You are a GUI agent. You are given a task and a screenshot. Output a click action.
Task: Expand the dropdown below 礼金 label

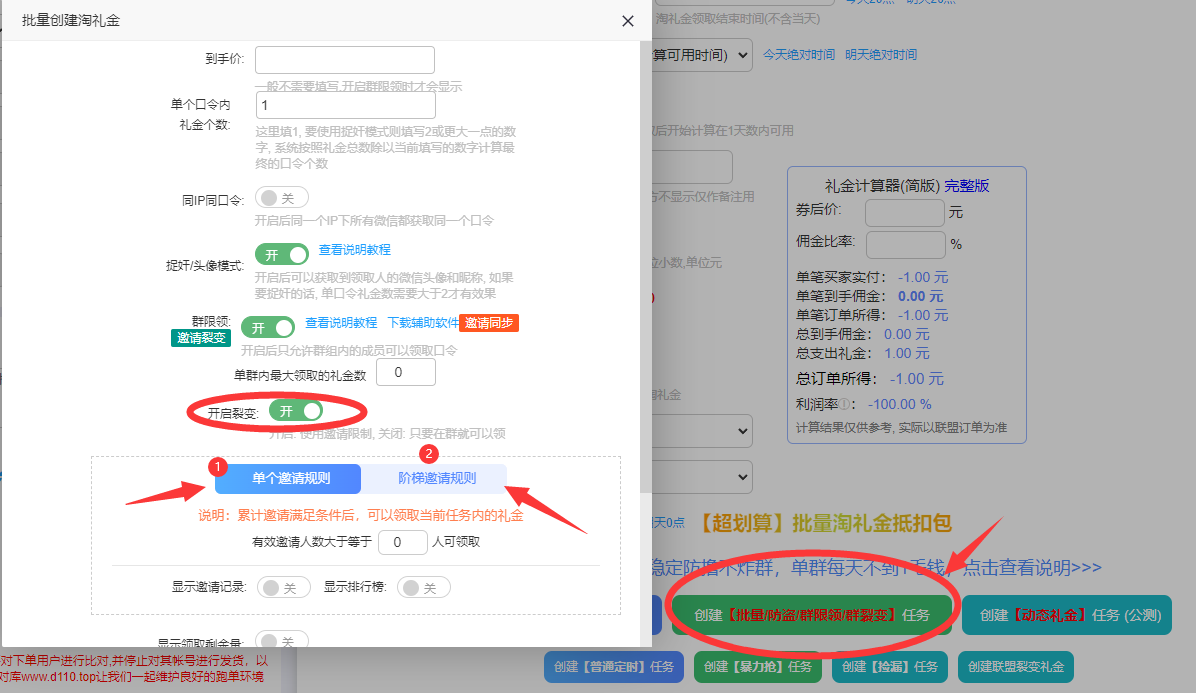[702, 432]
